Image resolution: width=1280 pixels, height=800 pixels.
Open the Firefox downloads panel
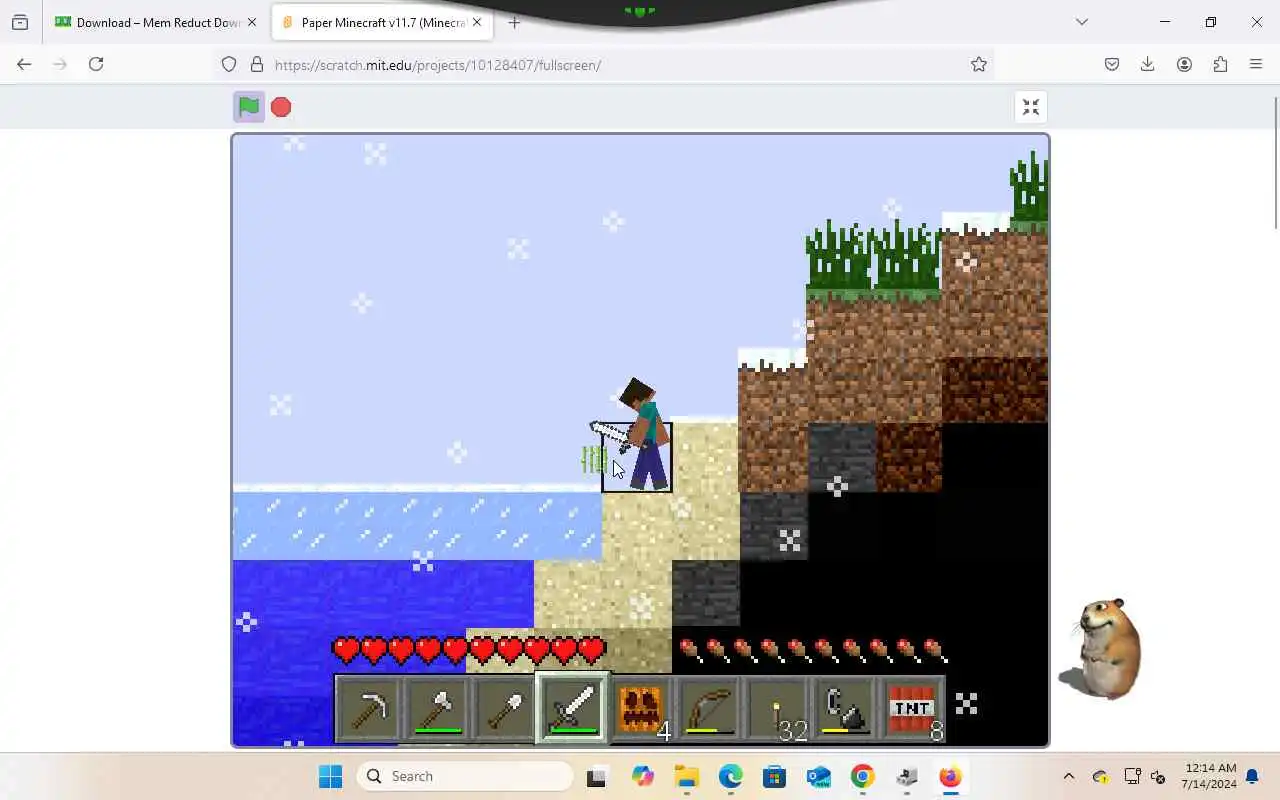coord(1148,64)
